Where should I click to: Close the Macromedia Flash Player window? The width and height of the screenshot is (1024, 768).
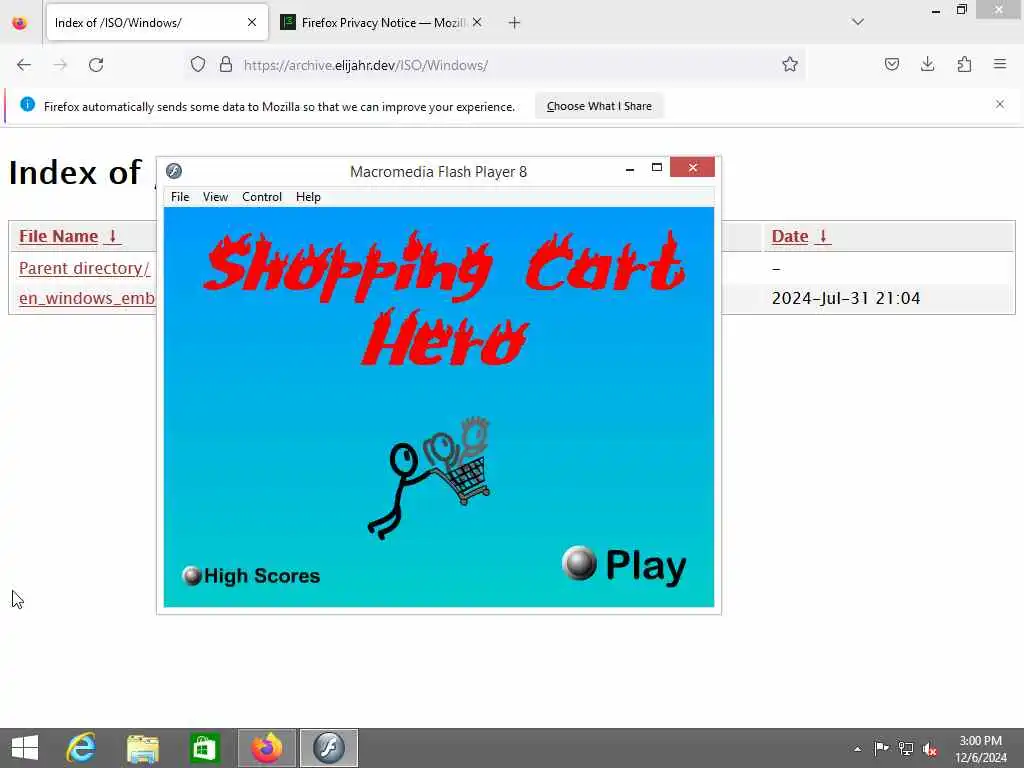[x=692, y=168]
